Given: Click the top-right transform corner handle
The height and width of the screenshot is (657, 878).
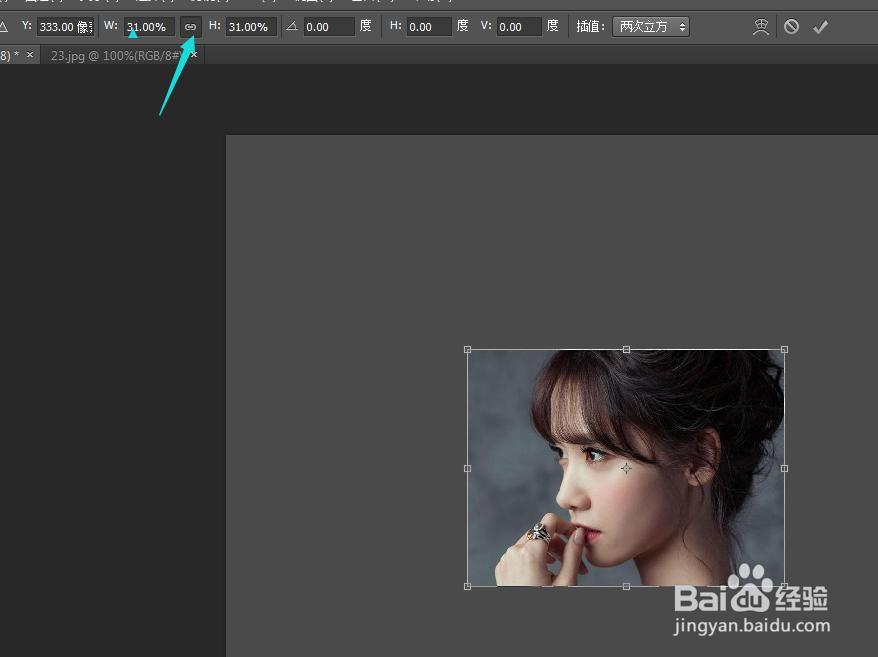Looking at the screenshot, I should tap(784, 350).
